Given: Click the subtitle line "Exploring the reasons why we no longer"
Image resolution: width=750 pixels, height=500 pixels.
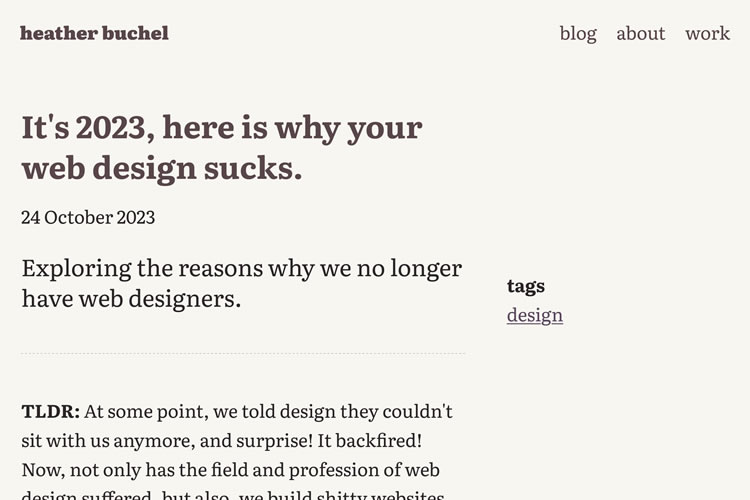Looking at the screenshot, I should (241, 268).
